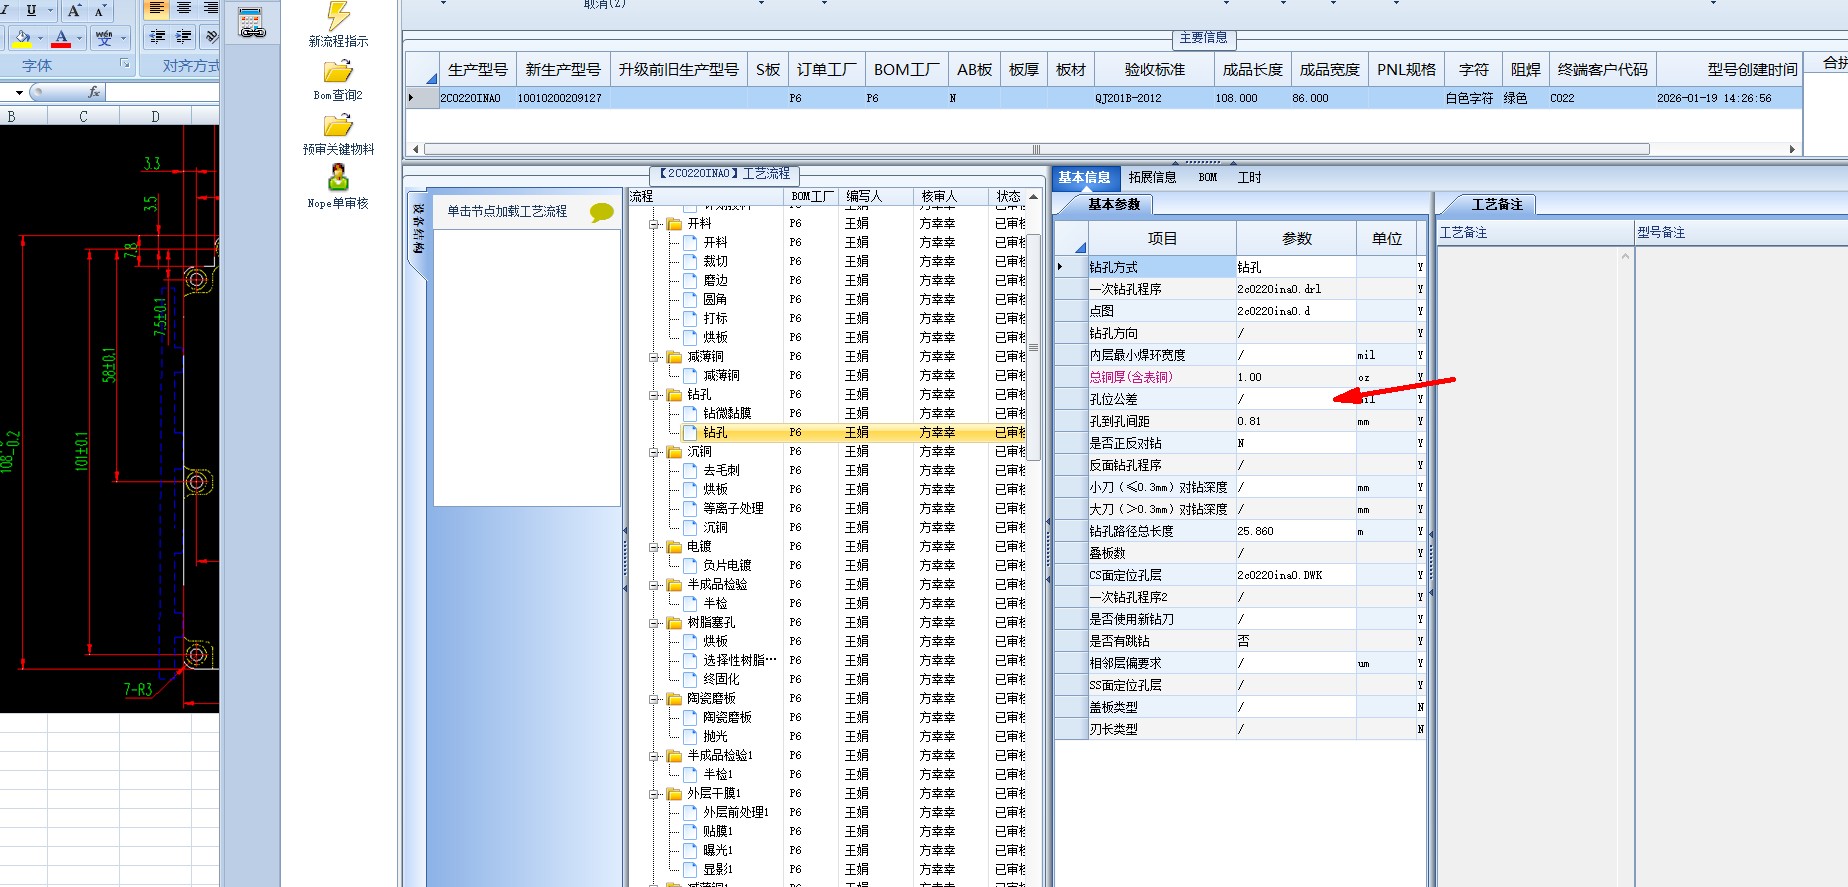Click the calculator link icon
The width and height of the screenshot is (1848, 887).
(251, 22)
